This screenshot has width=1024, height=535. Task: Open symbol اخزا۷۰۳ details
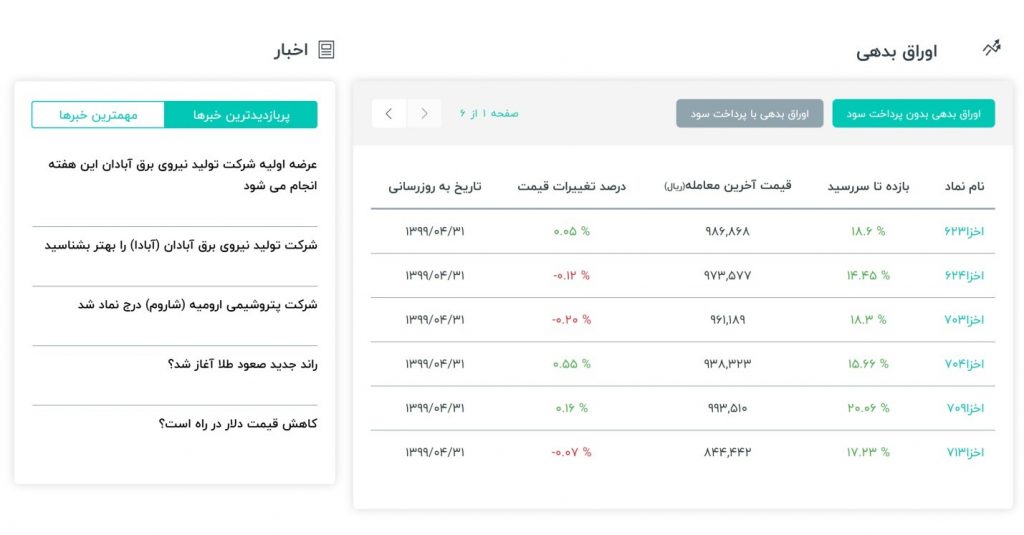click(964, 319)
